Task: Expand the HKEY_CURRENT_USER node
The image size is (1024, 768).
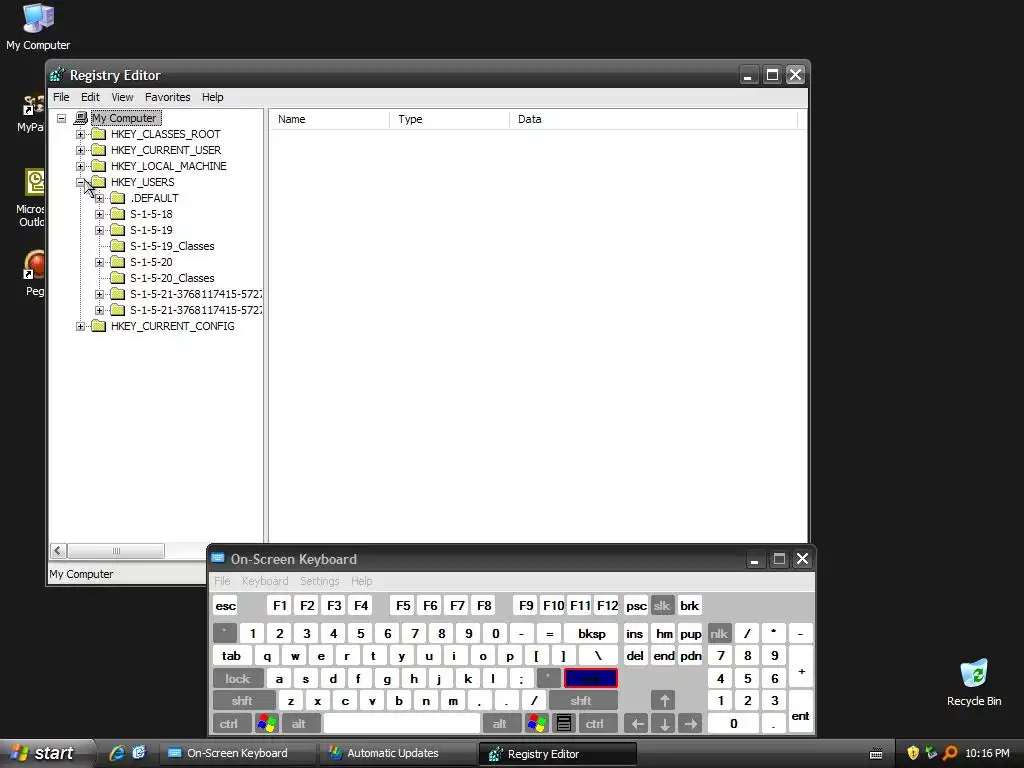Action: point(80,150)
